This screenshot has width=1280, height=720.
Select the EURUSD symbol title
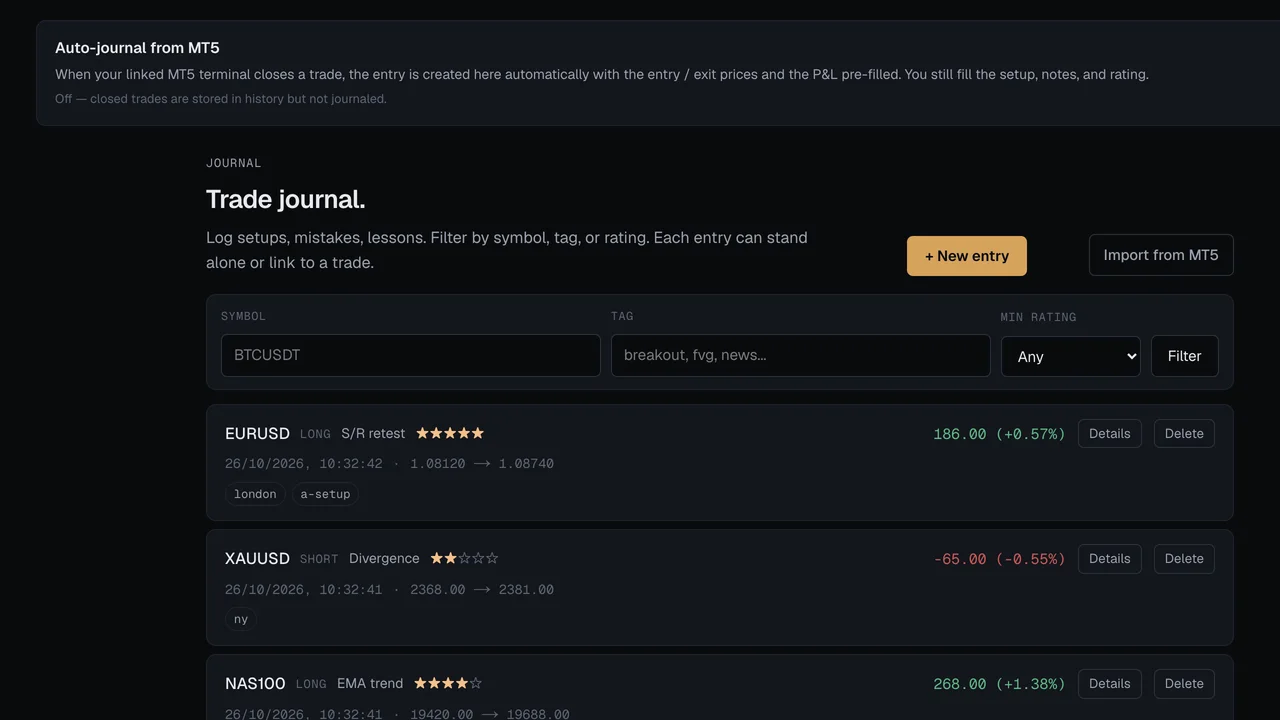pos(257,433)
